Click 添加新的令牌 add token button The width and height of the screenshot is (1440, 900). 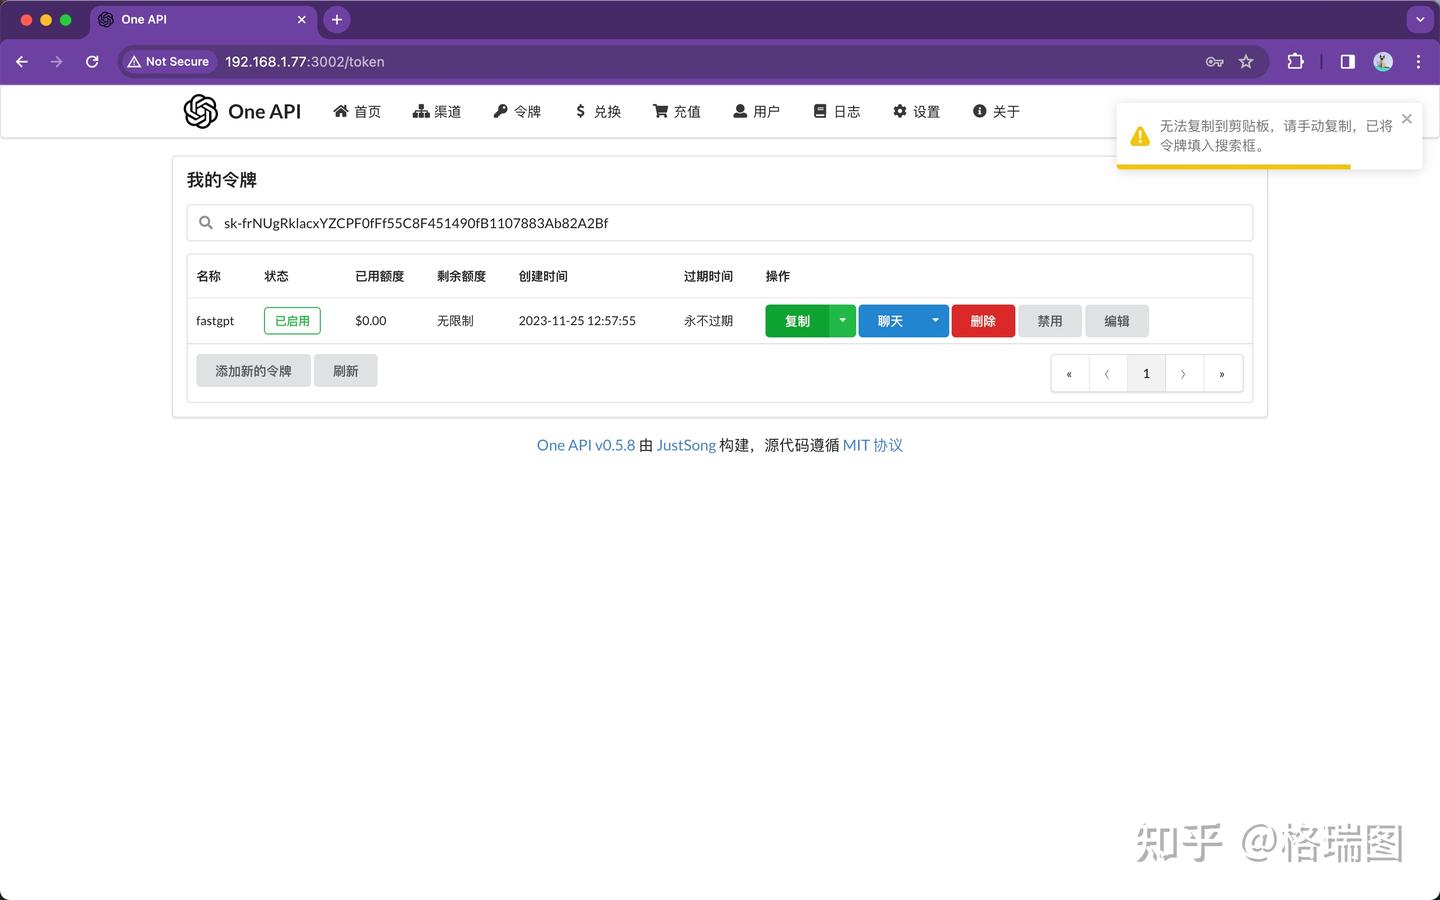coord(253,371)
